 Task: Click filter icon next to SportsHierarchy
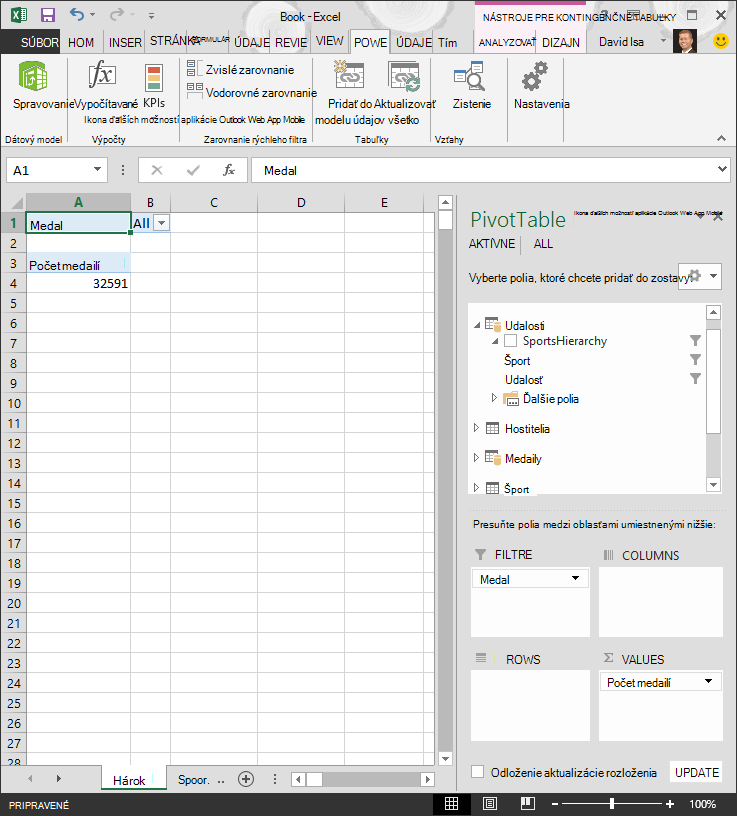point(695,341)
